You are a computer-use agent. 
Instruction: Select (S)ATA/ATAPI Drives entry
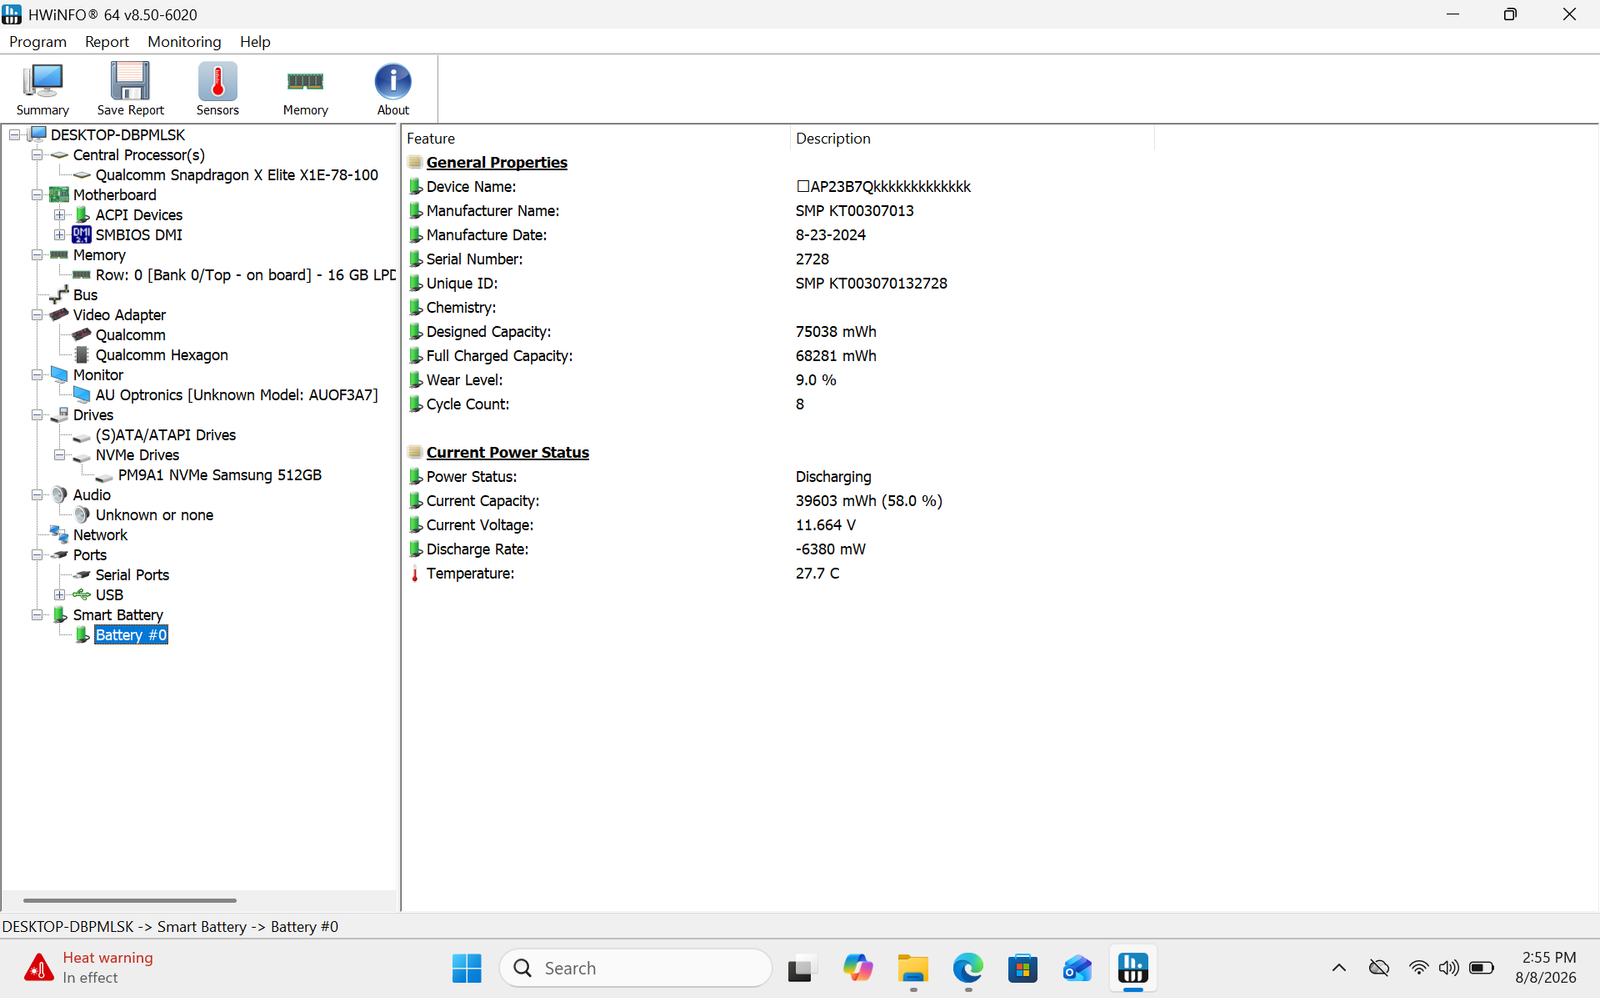(x=166, y=435)
